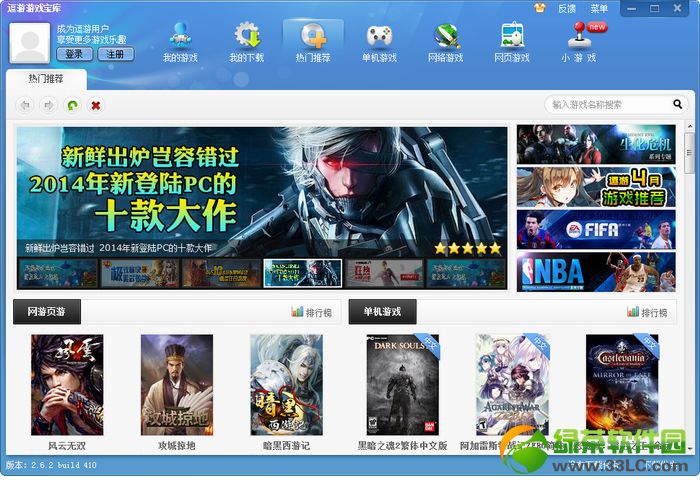Image resolution: width=700 pixels, height=487 pixels.
Task: Select sixth banner carousel thumbnail
Action: click(x=466, y=273)
